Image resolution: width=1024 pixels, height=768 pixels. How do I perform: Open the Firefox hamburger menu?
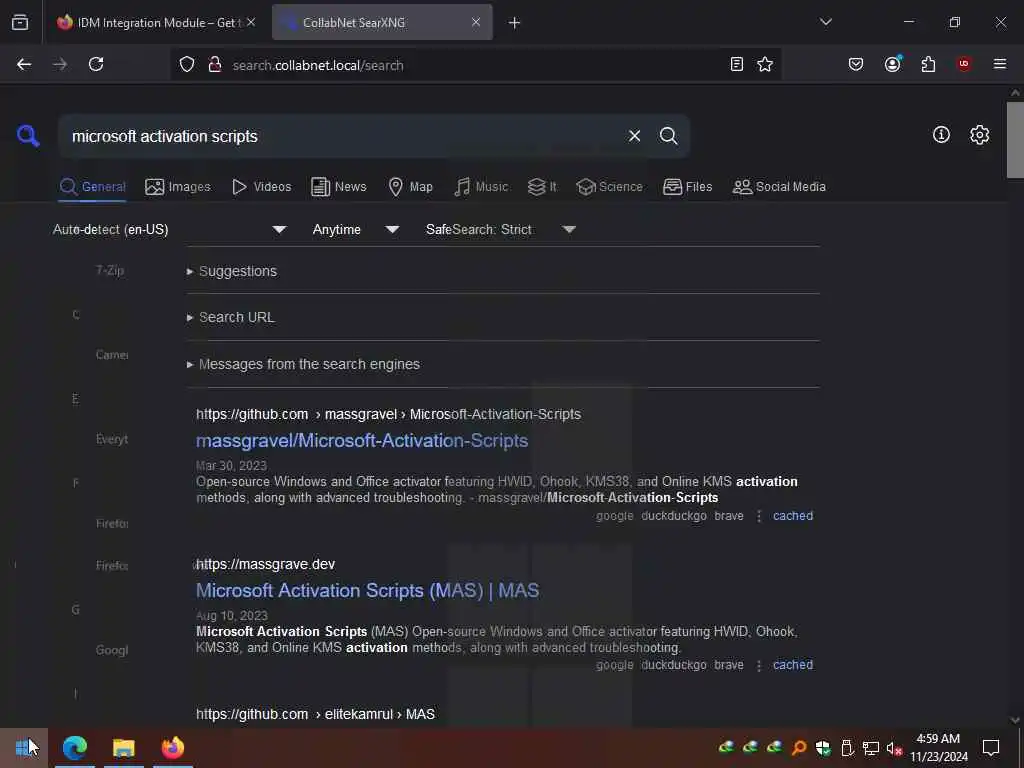click(999, 64)
